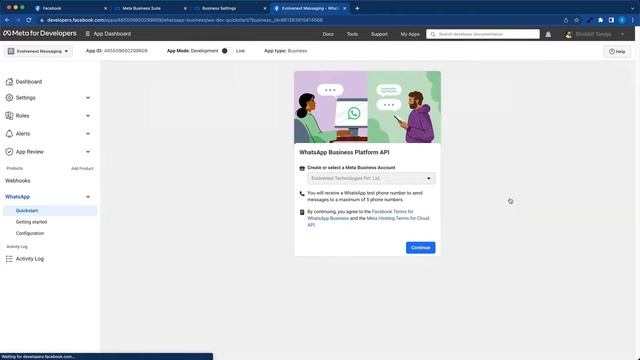
Task: Click the Alerts bell icon in sidebar
Action: (9, 133)
